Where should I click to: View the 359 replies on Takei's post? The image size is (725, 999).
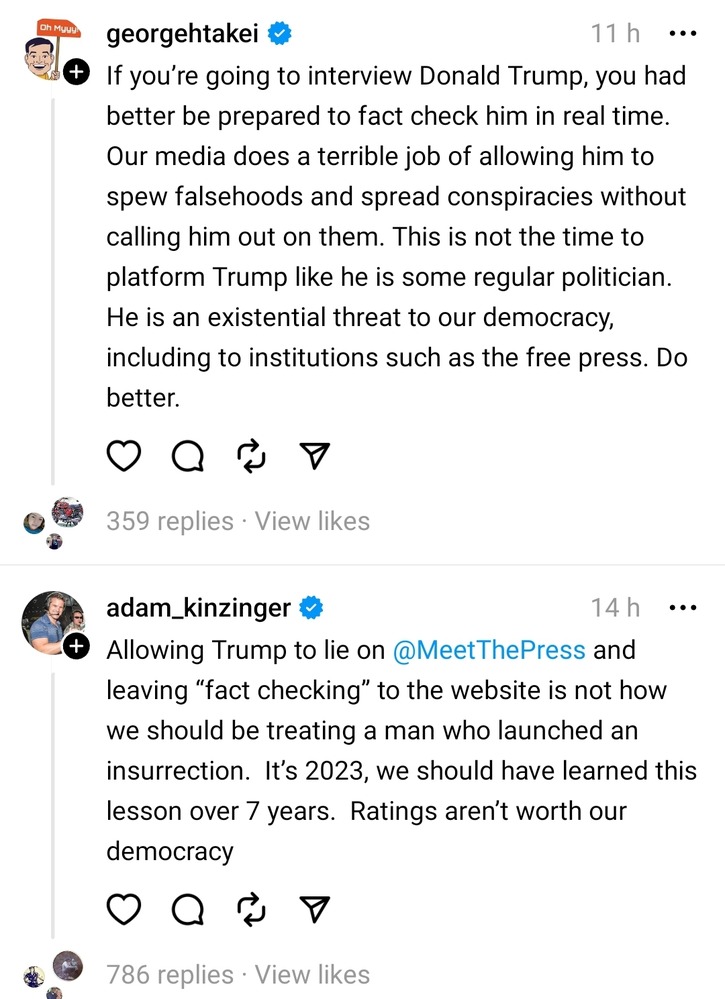tap(169, 521)
